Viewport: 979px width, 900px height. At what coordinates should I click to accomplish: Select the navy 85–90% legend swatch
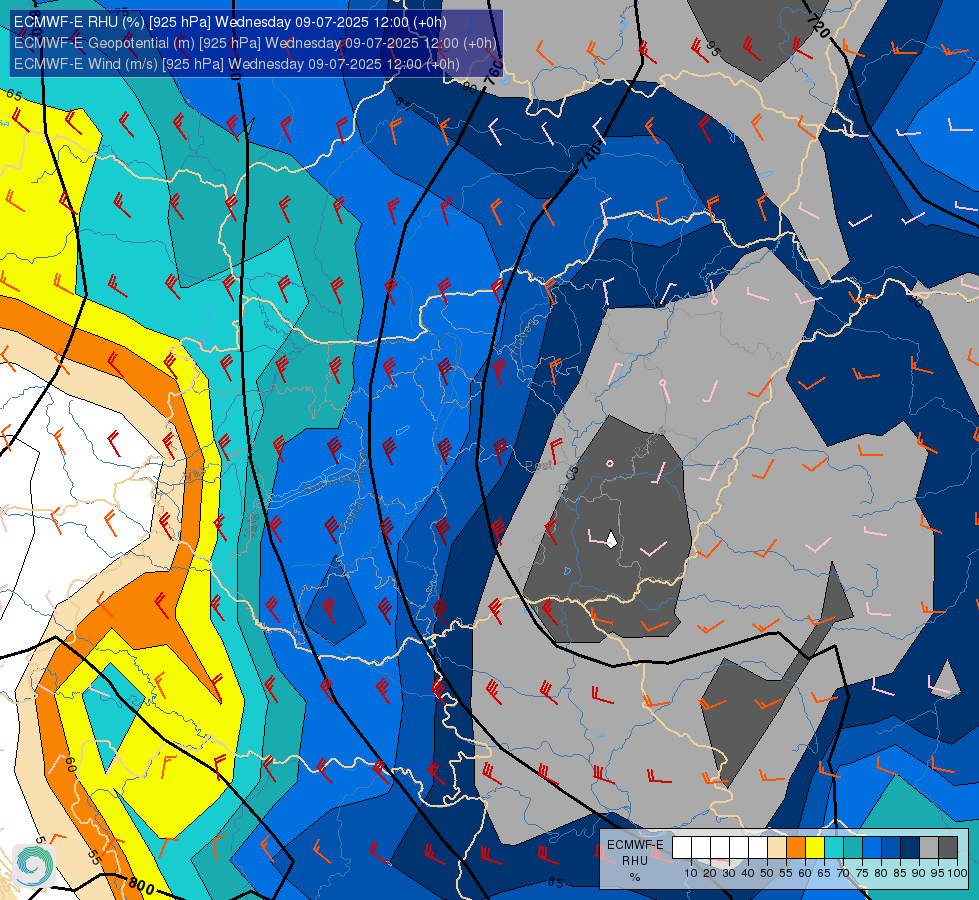tap(910, 848)
